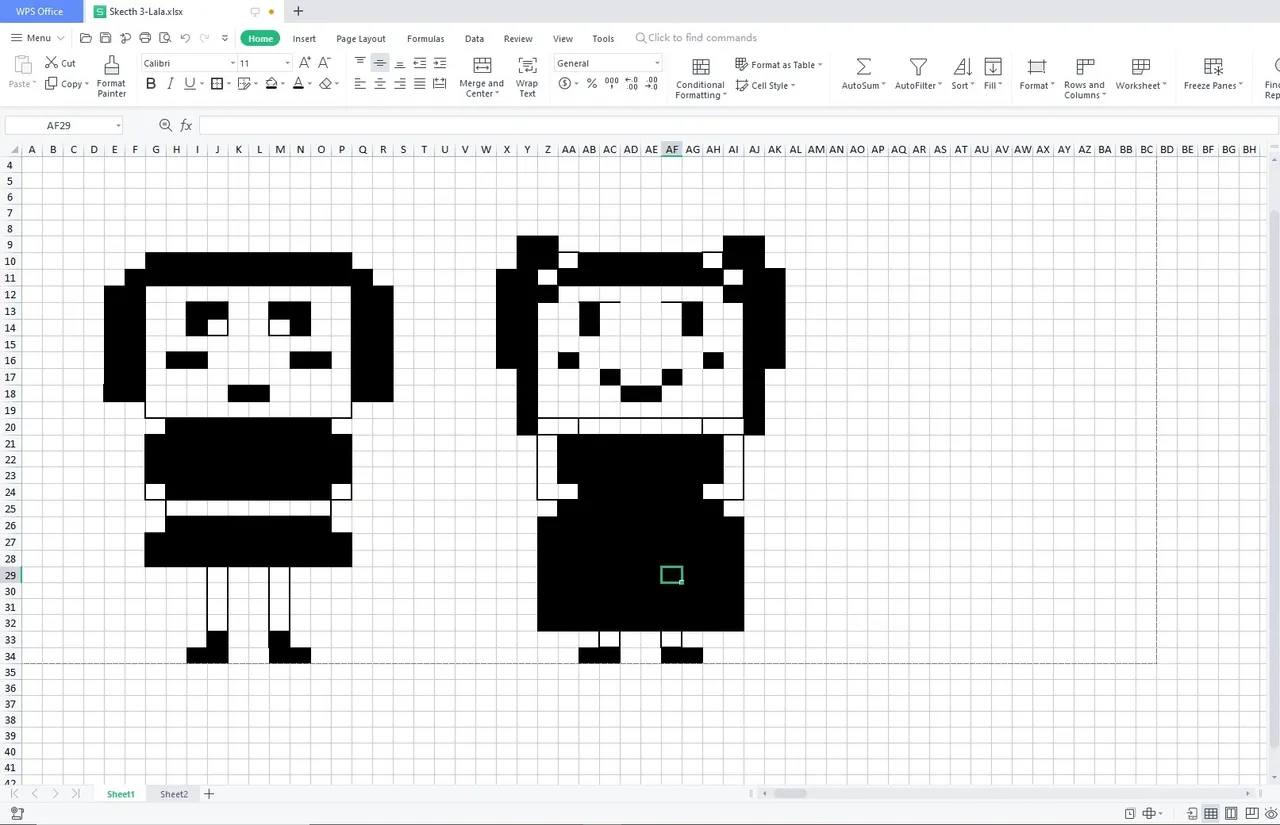Image resolution: width=1280 pixels, height=825 pixels.
Task: Toggle center horizontal alignment
Action: 380,84
